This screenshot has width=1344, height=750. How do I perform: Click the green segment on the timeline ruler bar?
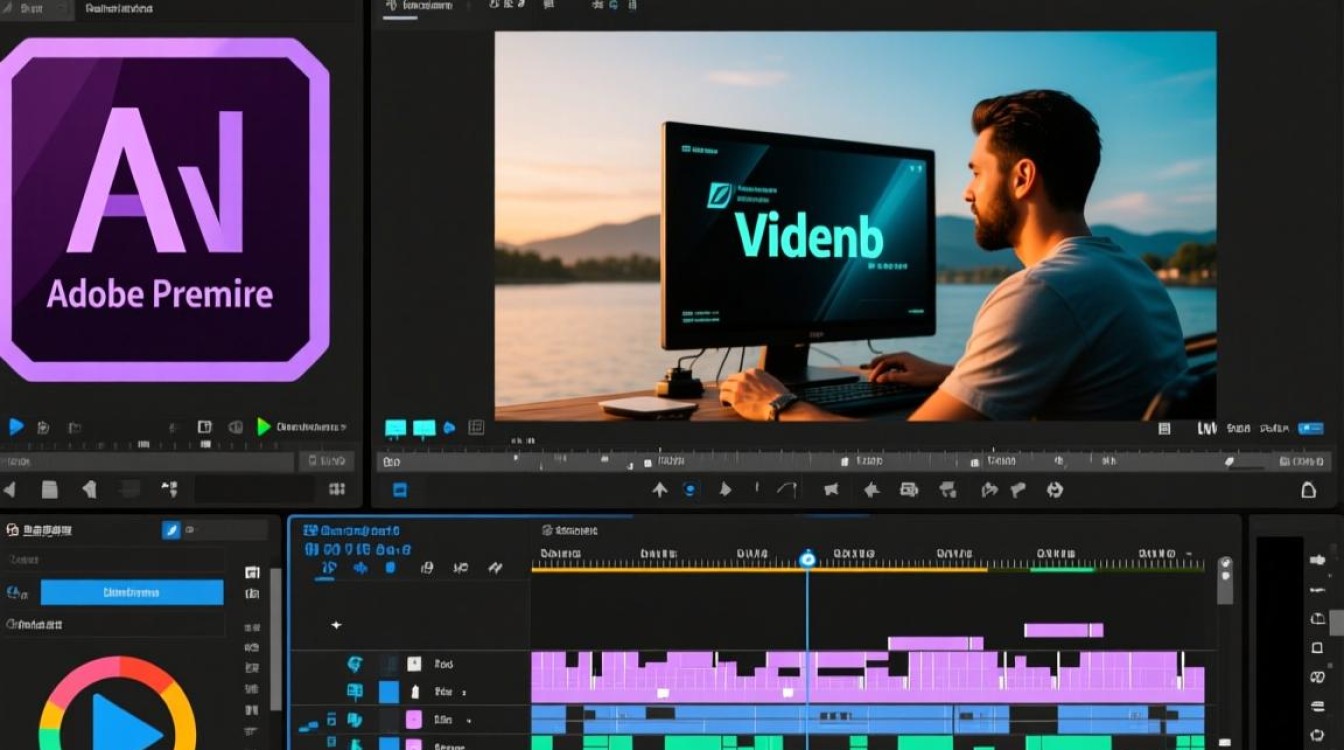click(x=1063, y=569)
